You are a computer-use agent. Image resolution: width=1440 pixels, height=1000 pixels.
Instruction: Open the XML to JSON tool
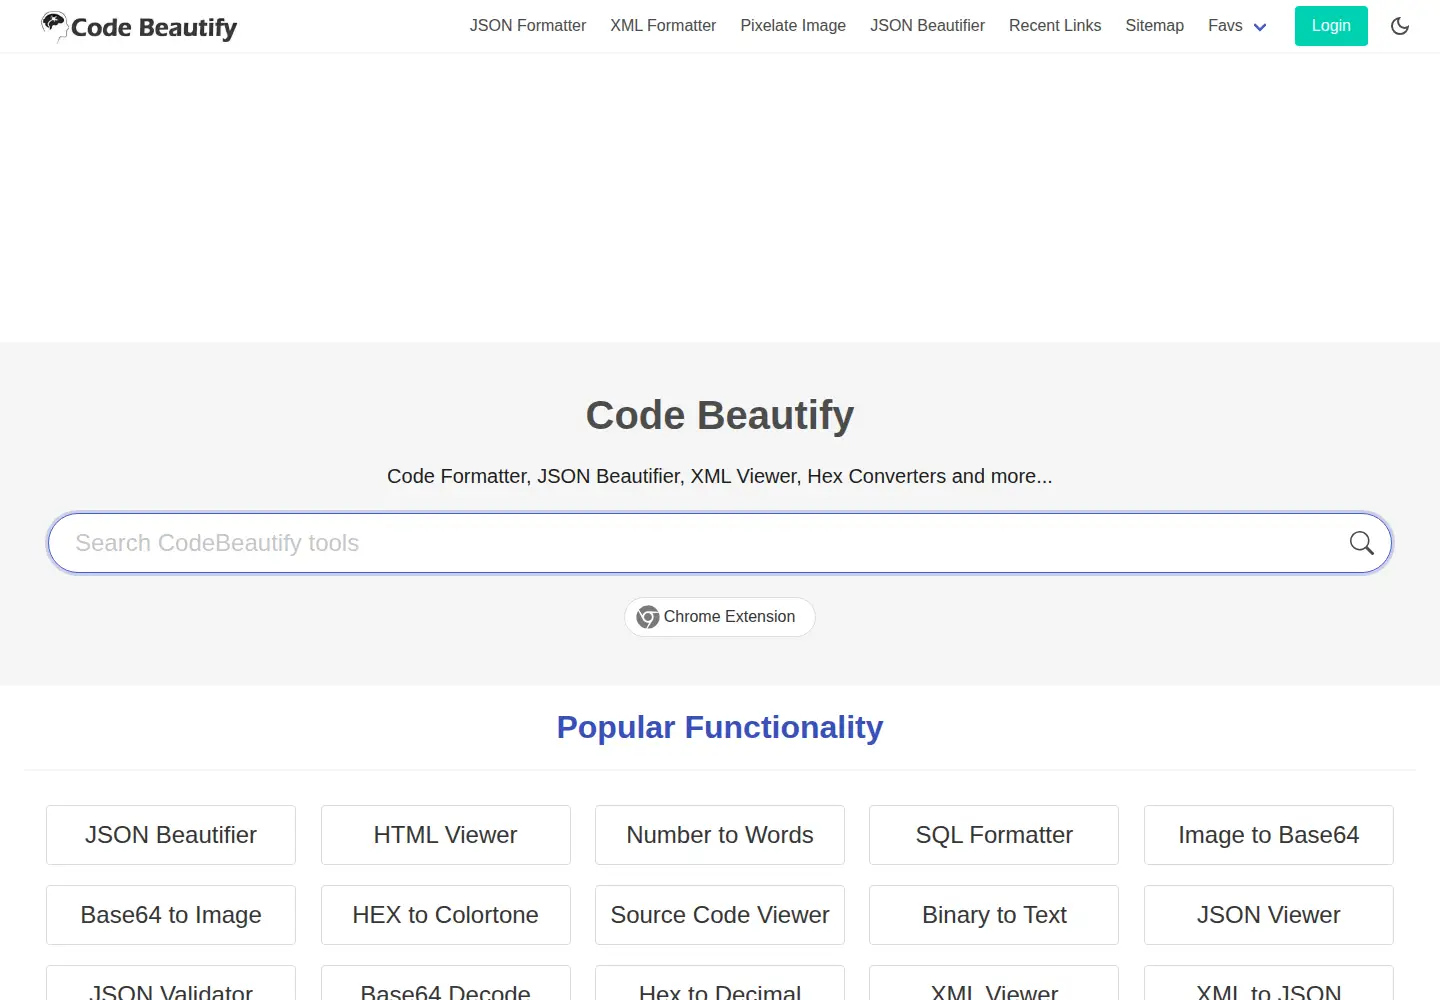[x=1269, y=983]
